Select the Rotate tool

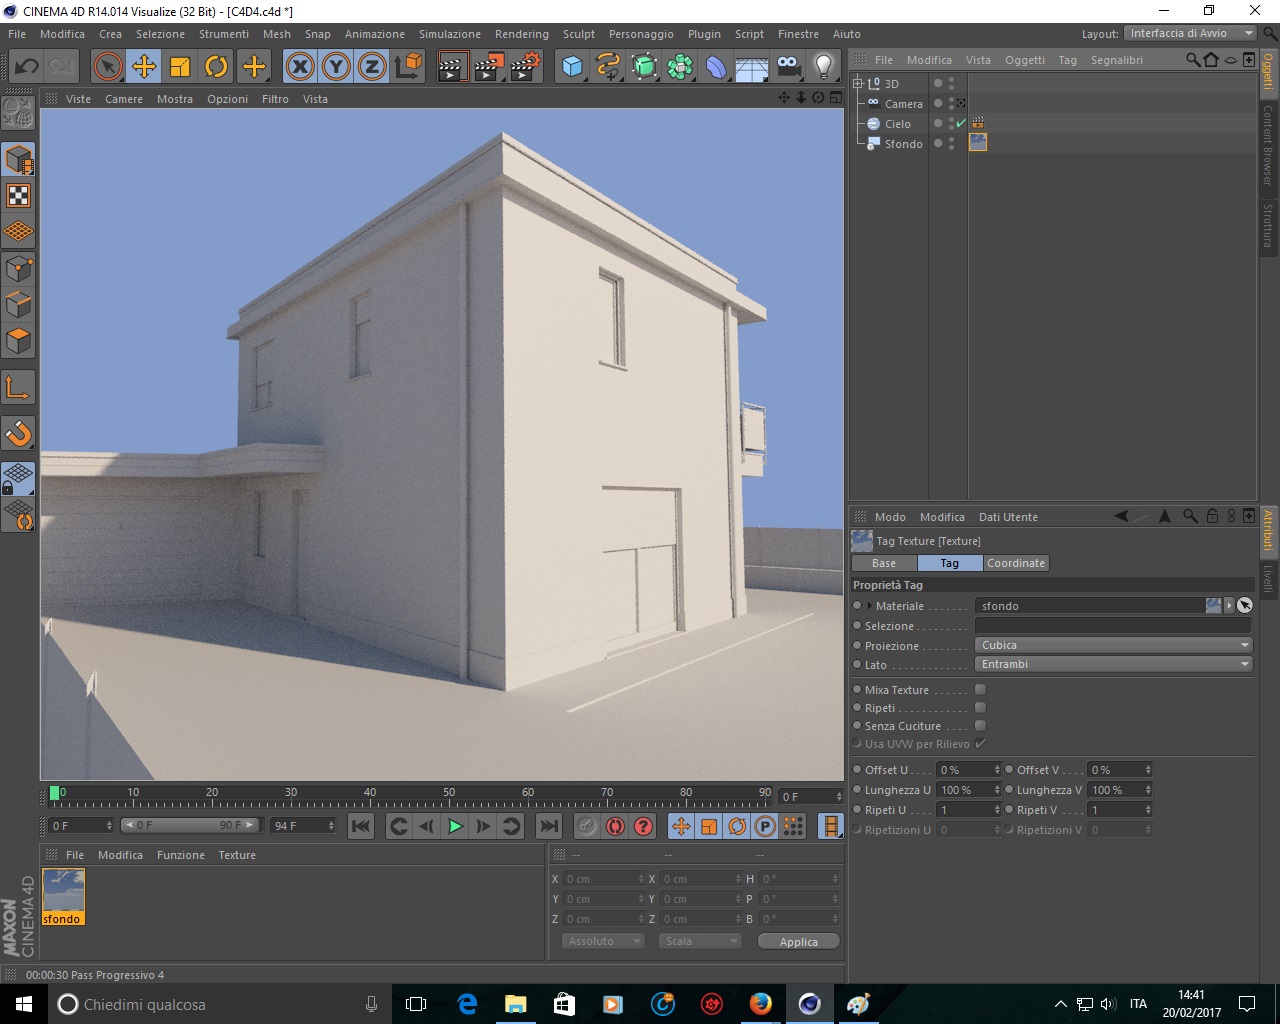[216, 67]
